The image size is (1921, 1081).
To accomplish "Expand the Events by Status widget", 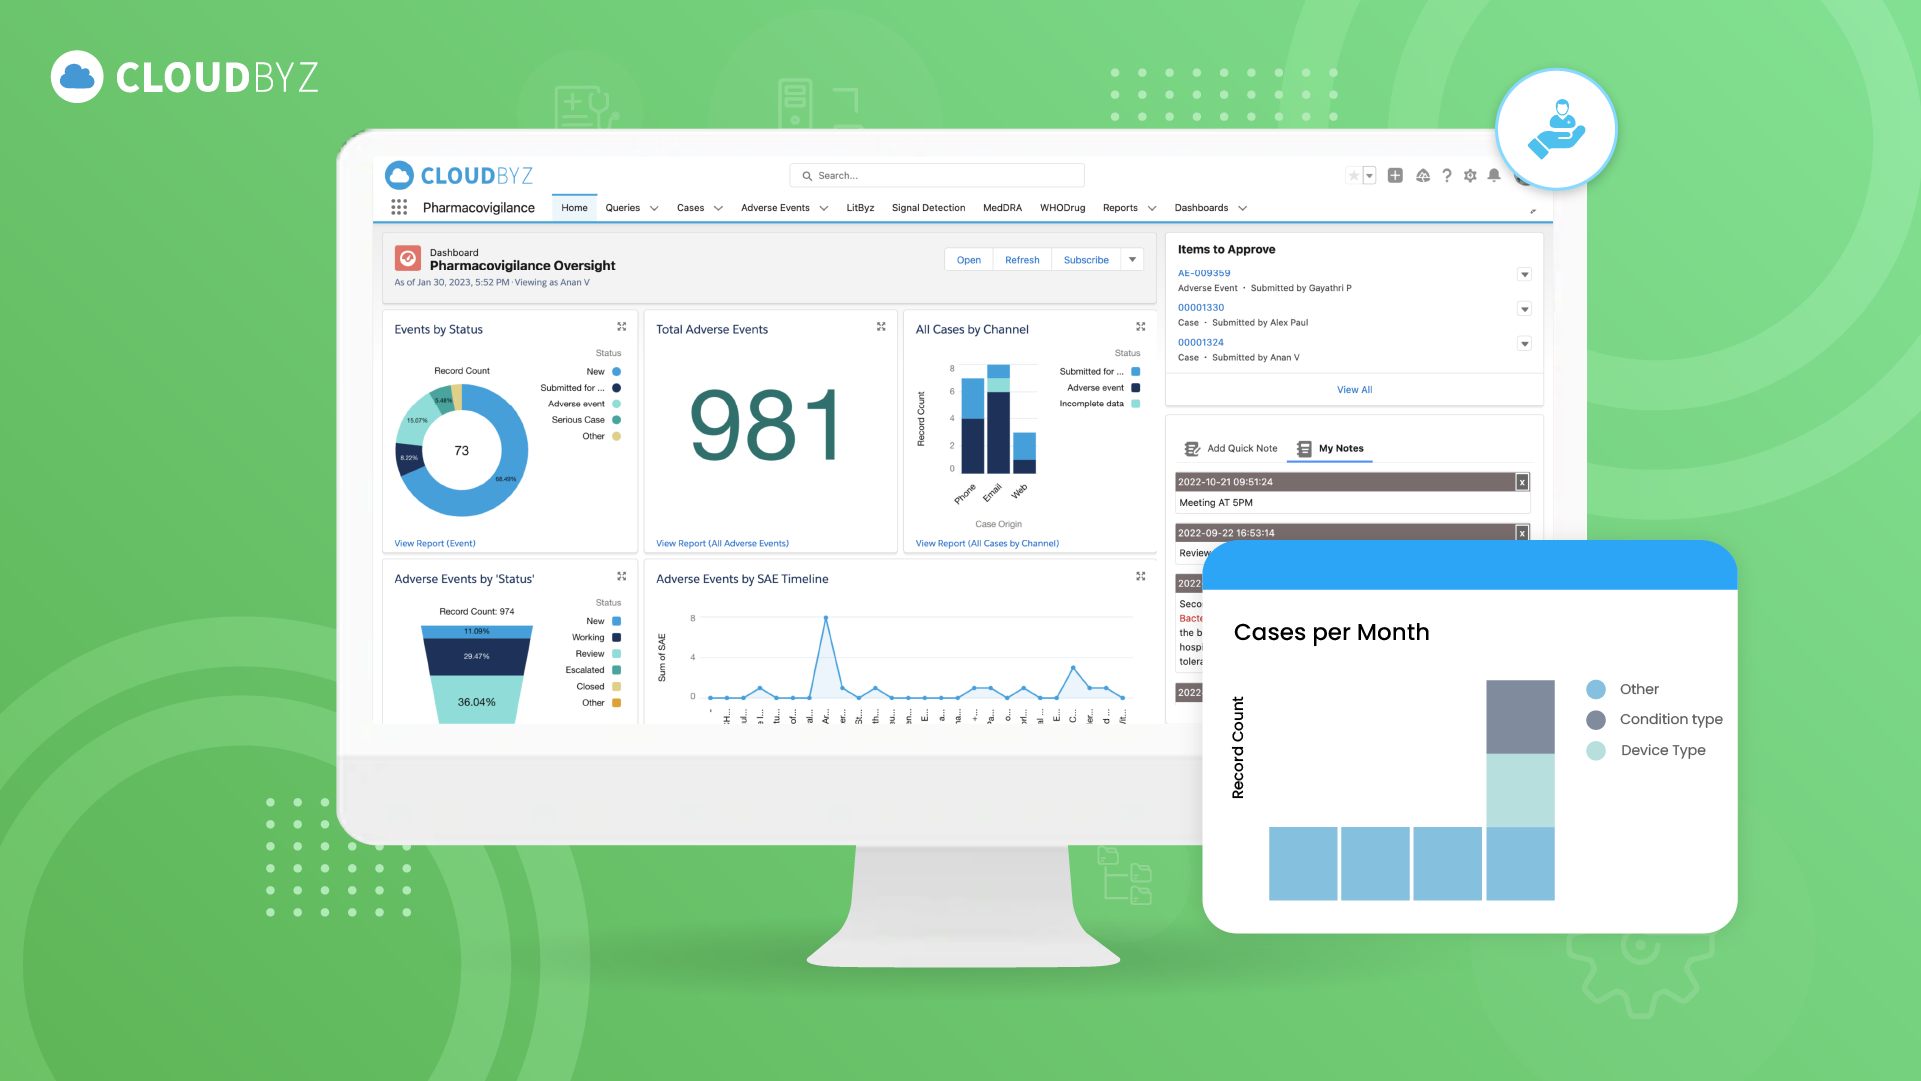I will point(621,326).
